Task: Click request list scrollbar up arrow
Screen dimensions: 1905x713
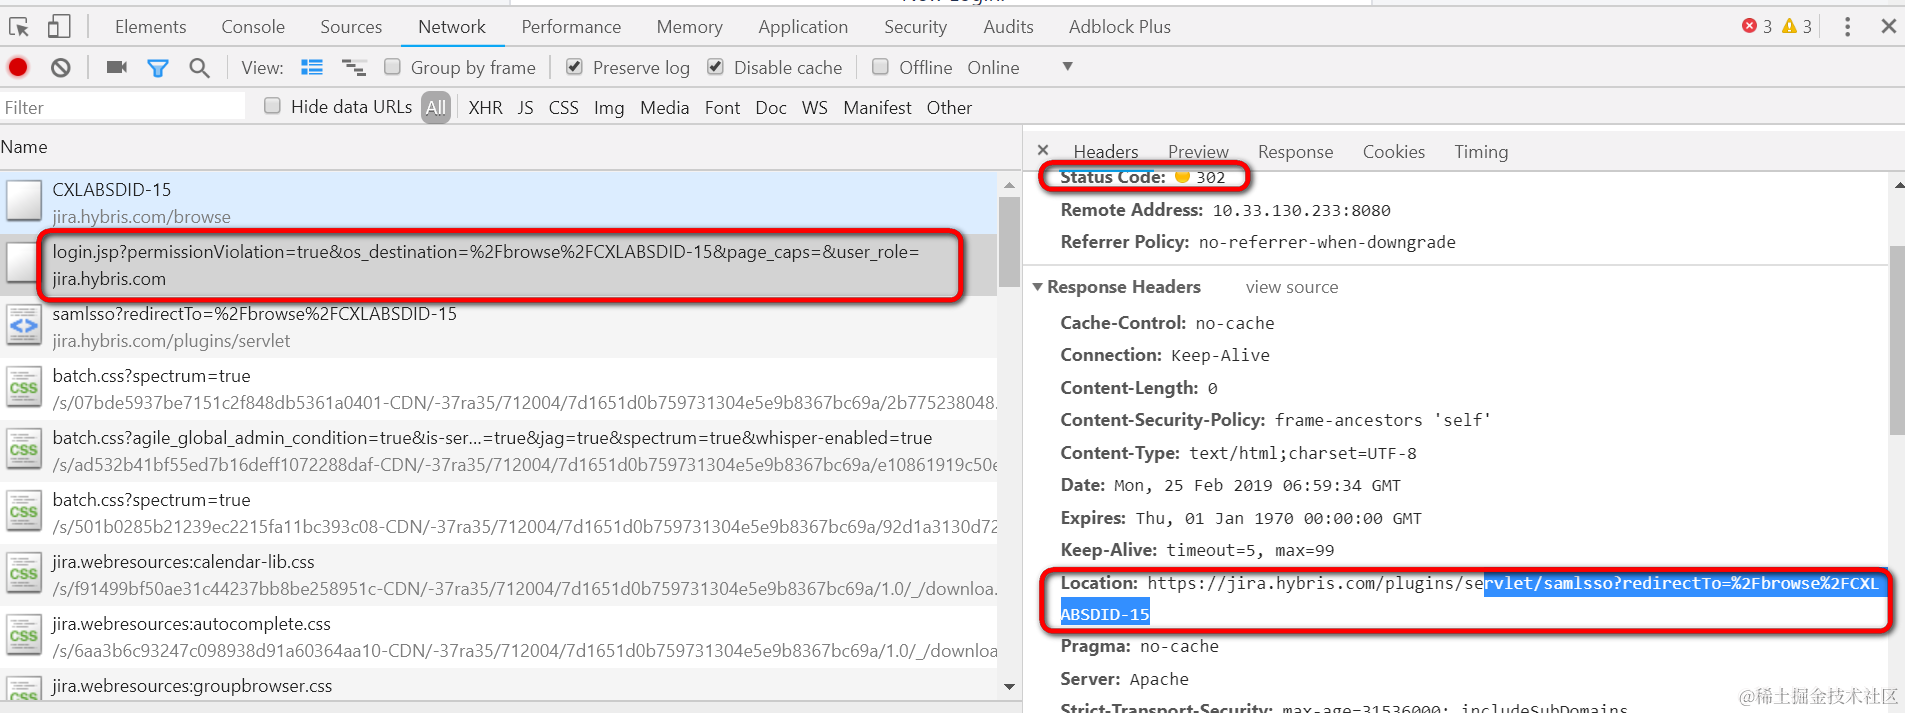Action: (1009, 184)
